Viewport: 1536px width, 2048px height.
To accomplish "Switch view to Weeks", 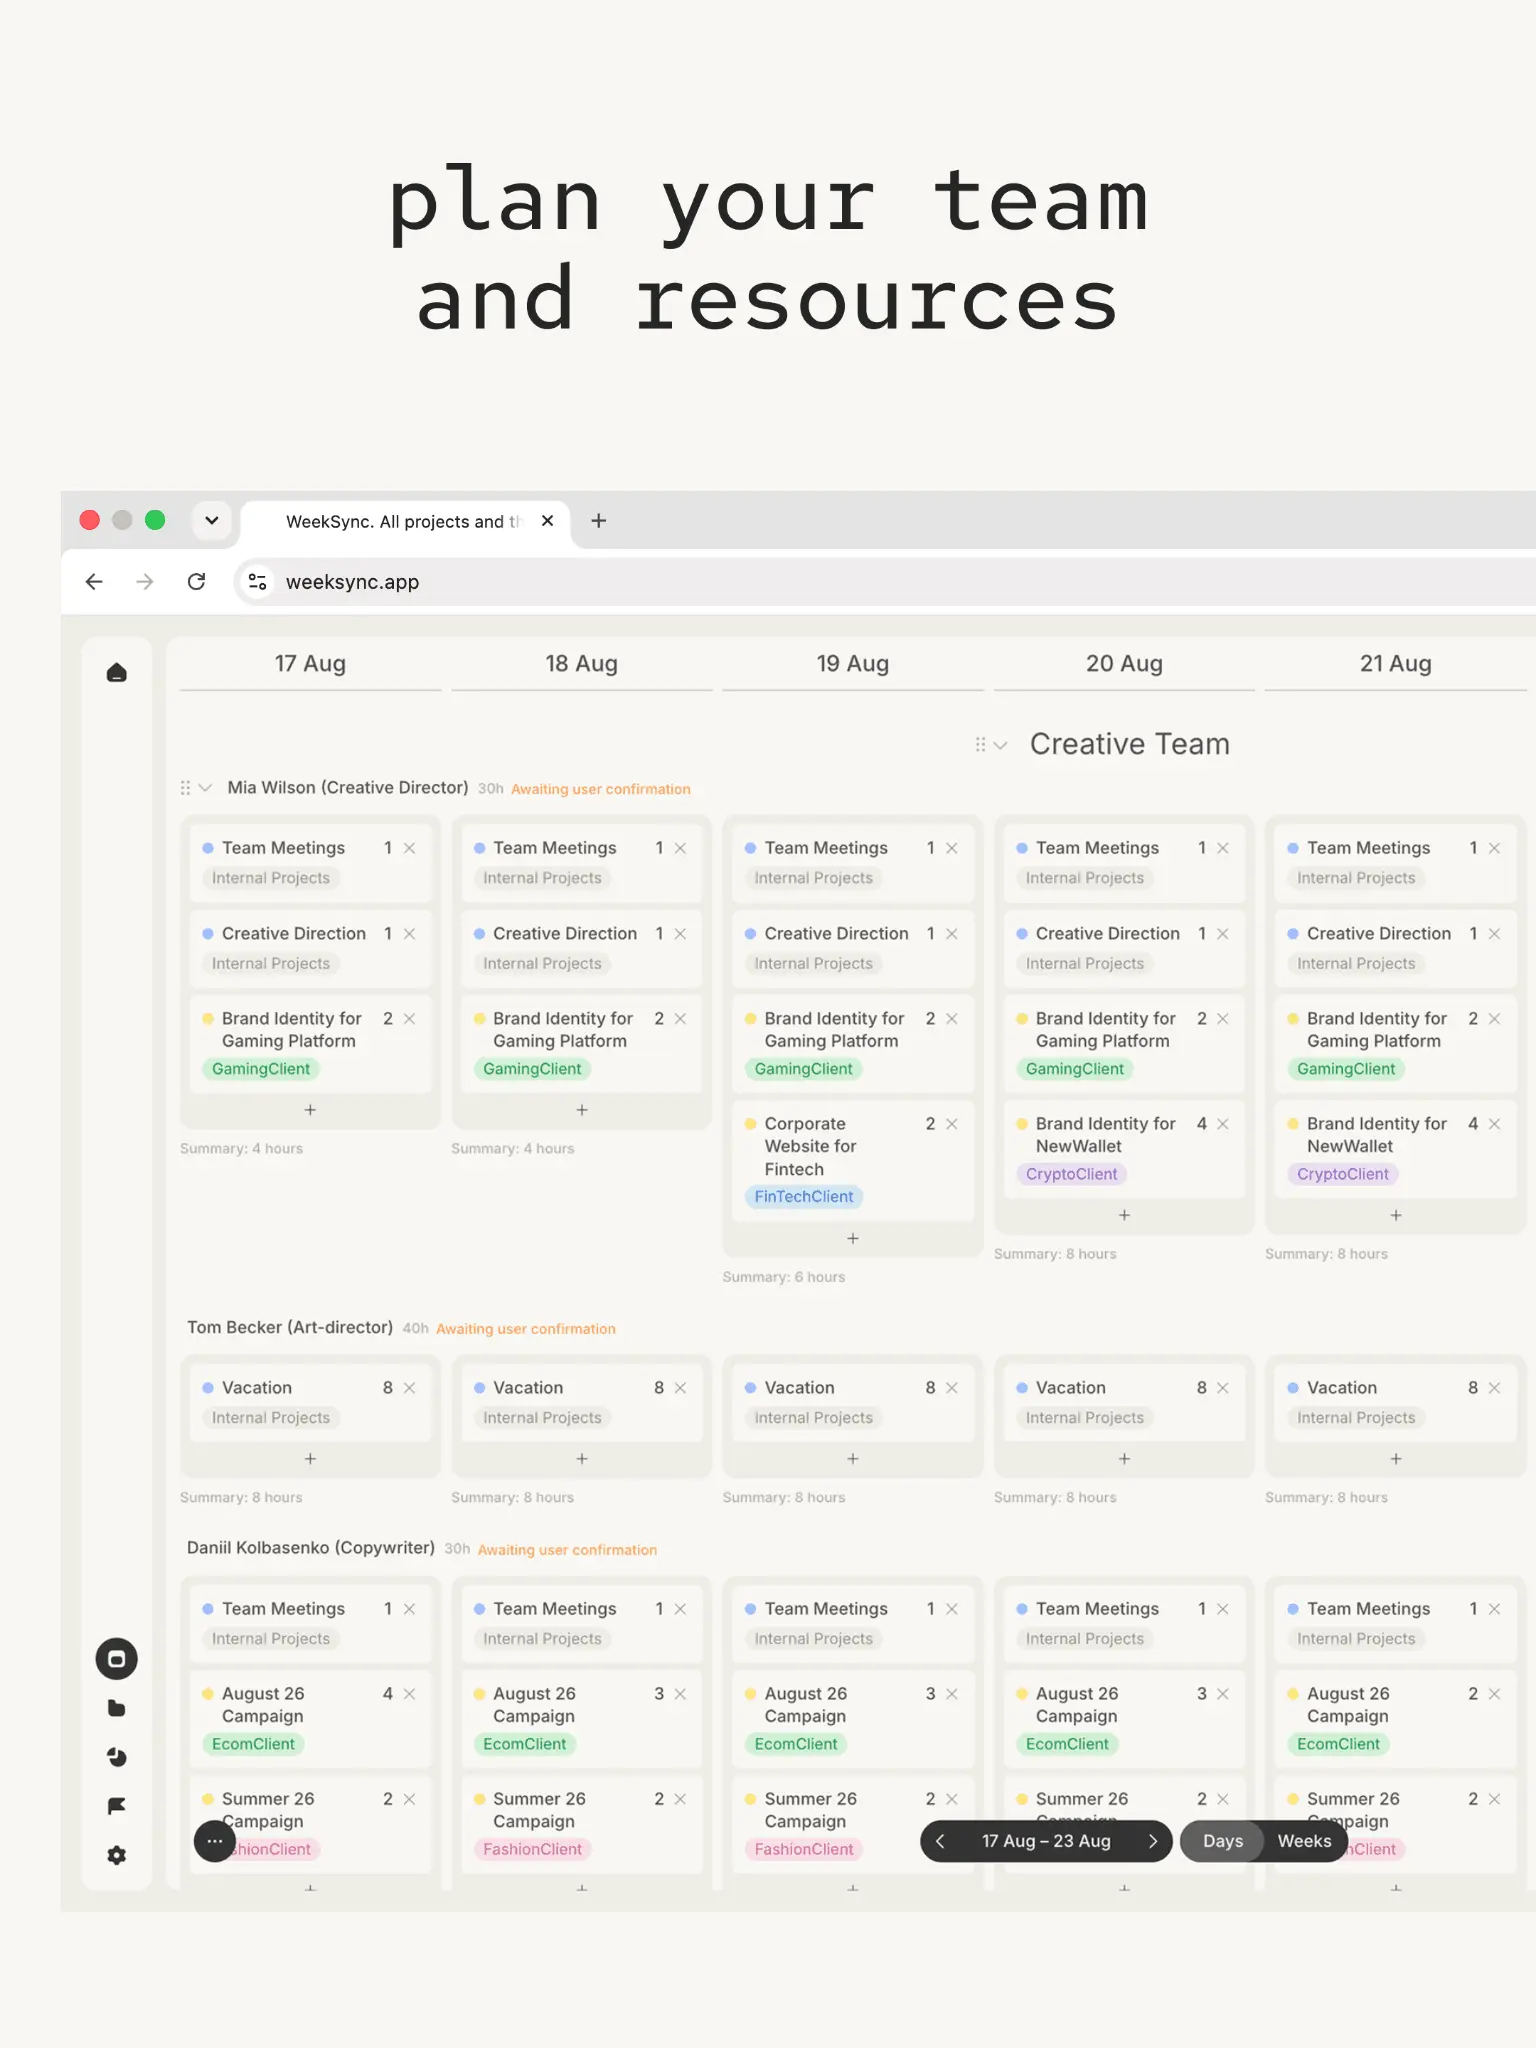I will coord(1304,1841).
